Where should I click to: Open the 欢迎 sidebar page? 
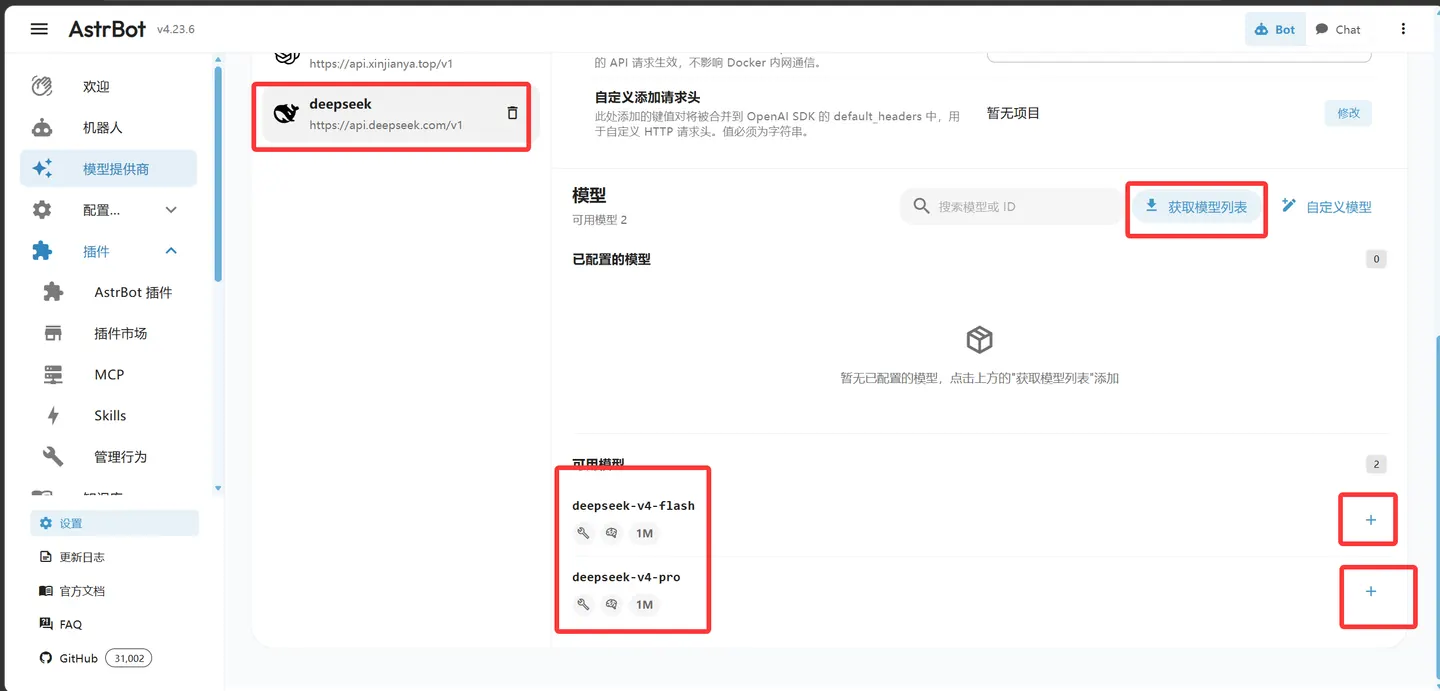(x=108, y=87)
